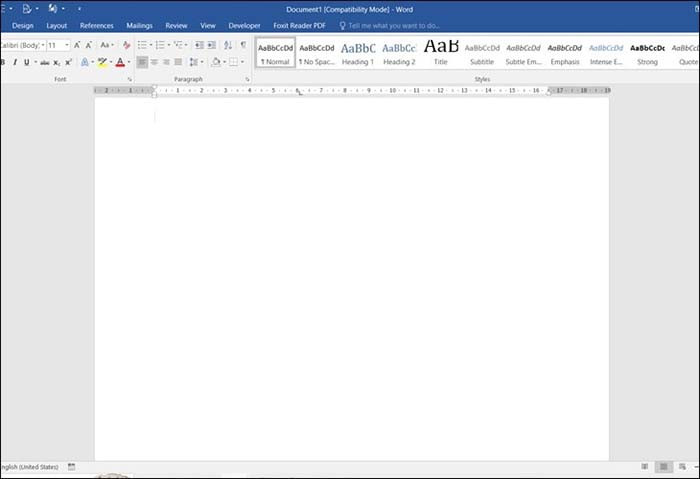Apply the Subtle Emphasis style
Viewport: 700px width, 479px height.
[x=523, y=53]
